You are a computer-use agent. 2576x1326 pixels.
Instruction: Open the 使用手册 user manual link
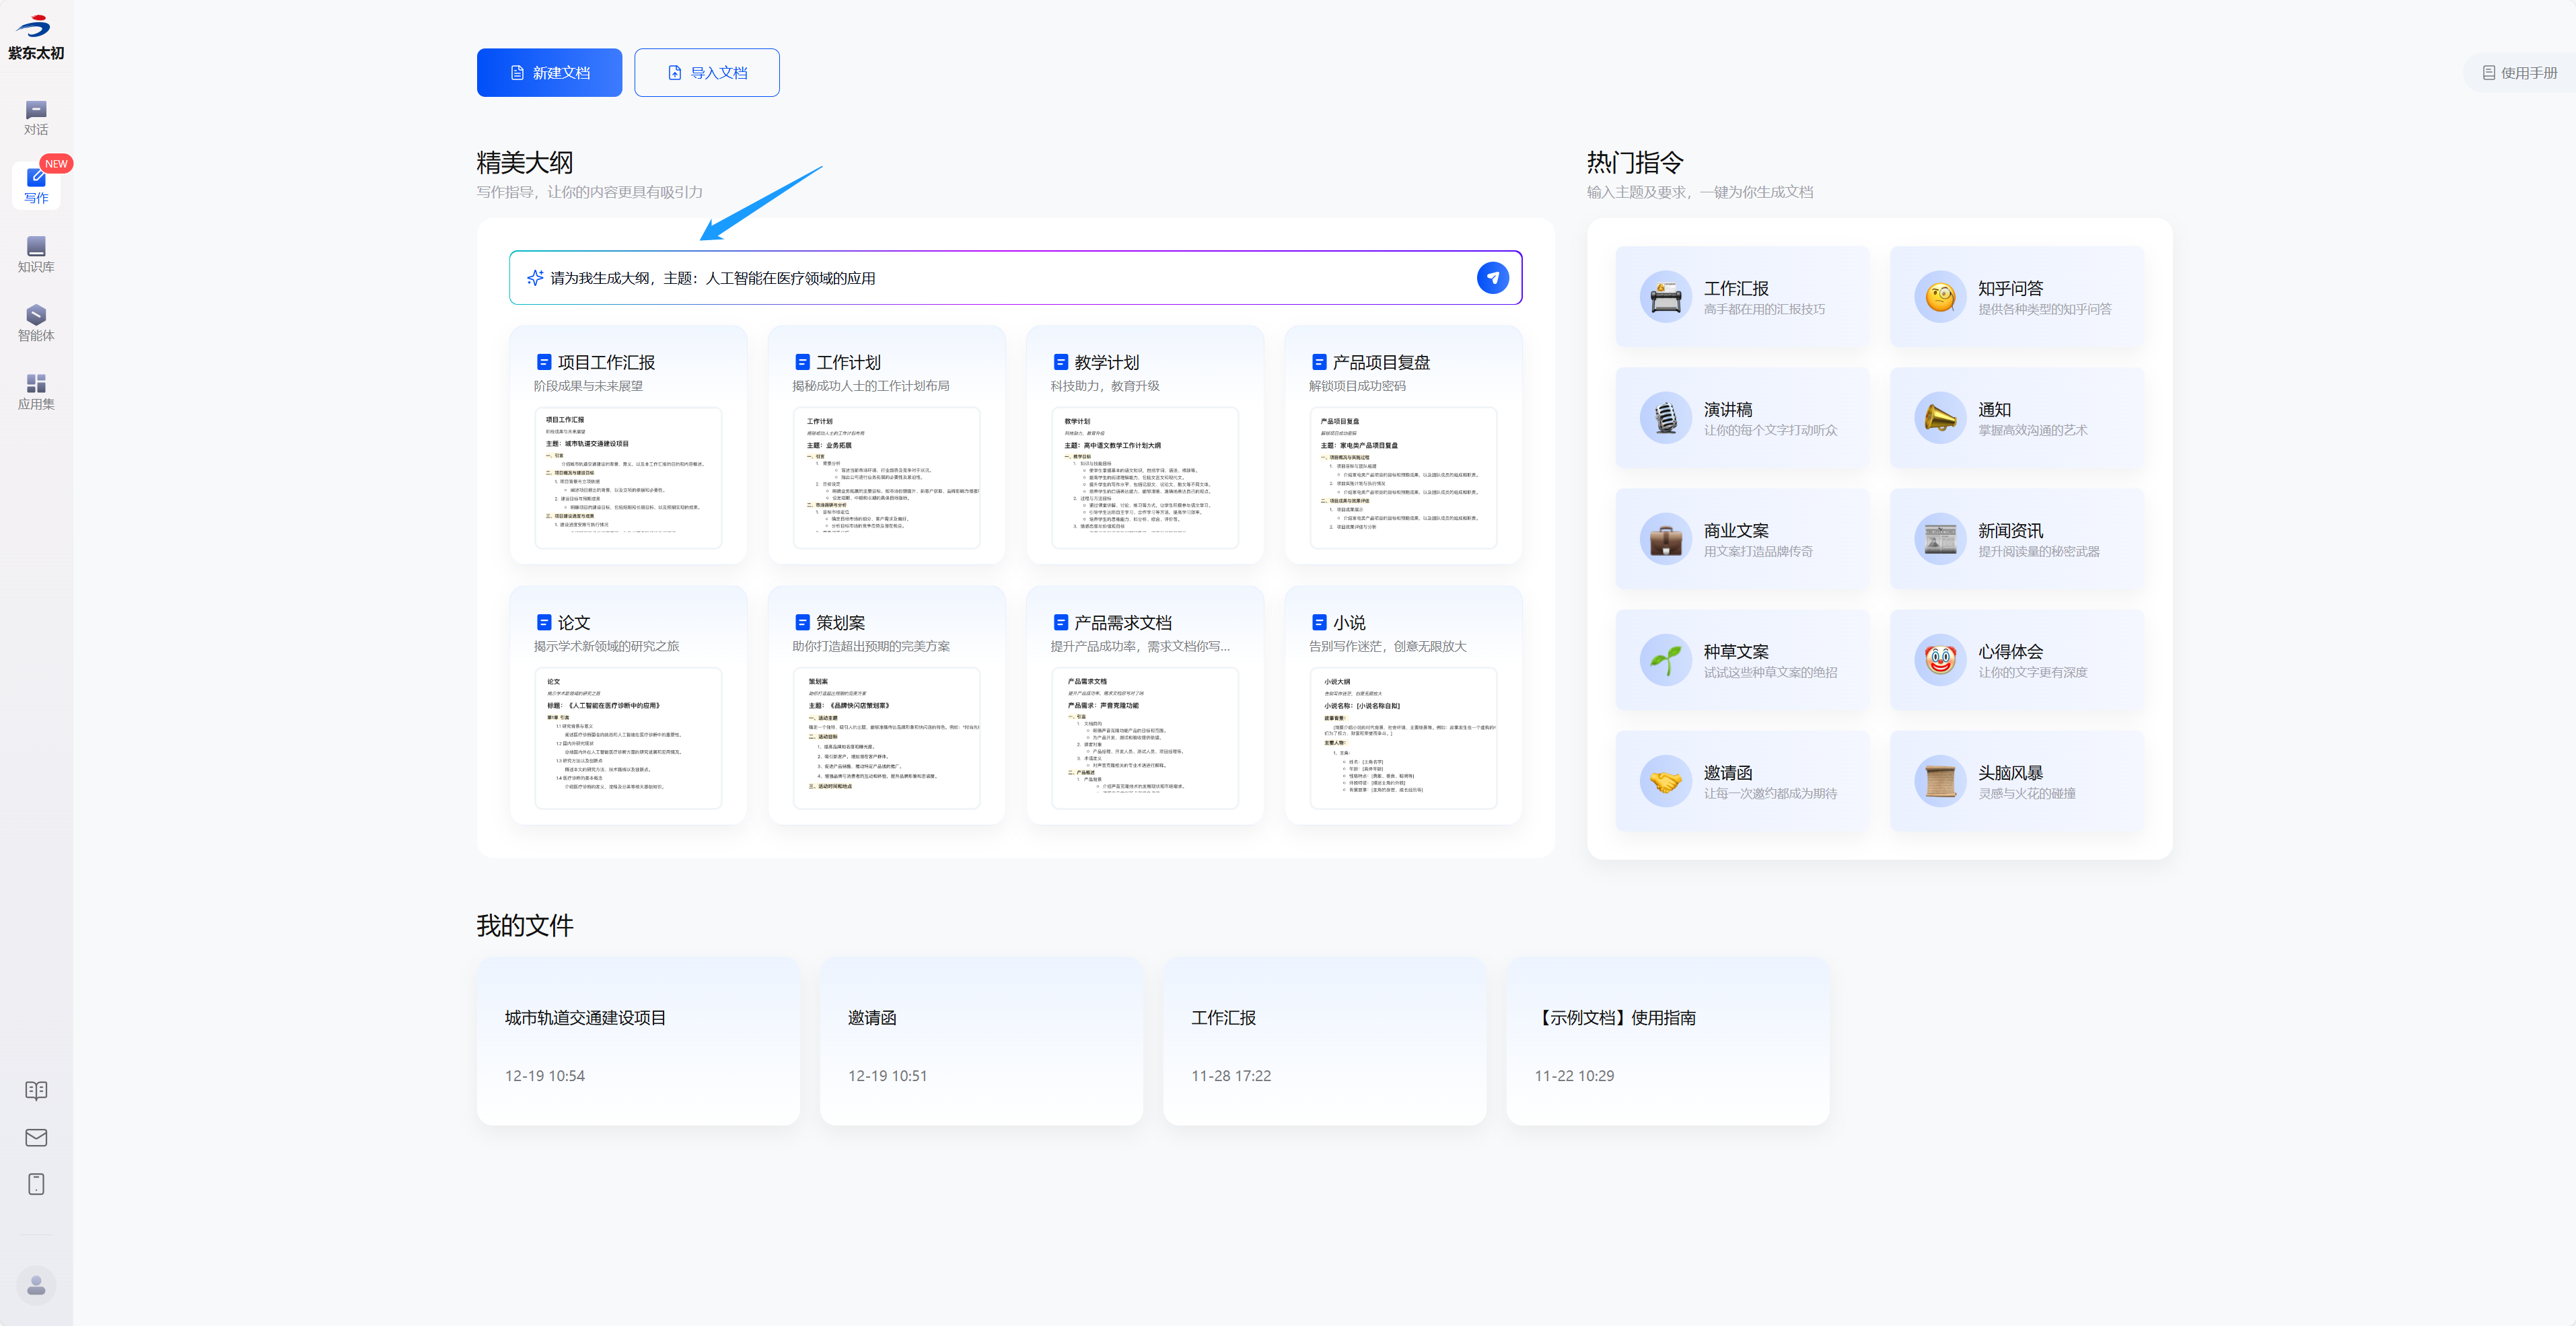point(2519,73)
